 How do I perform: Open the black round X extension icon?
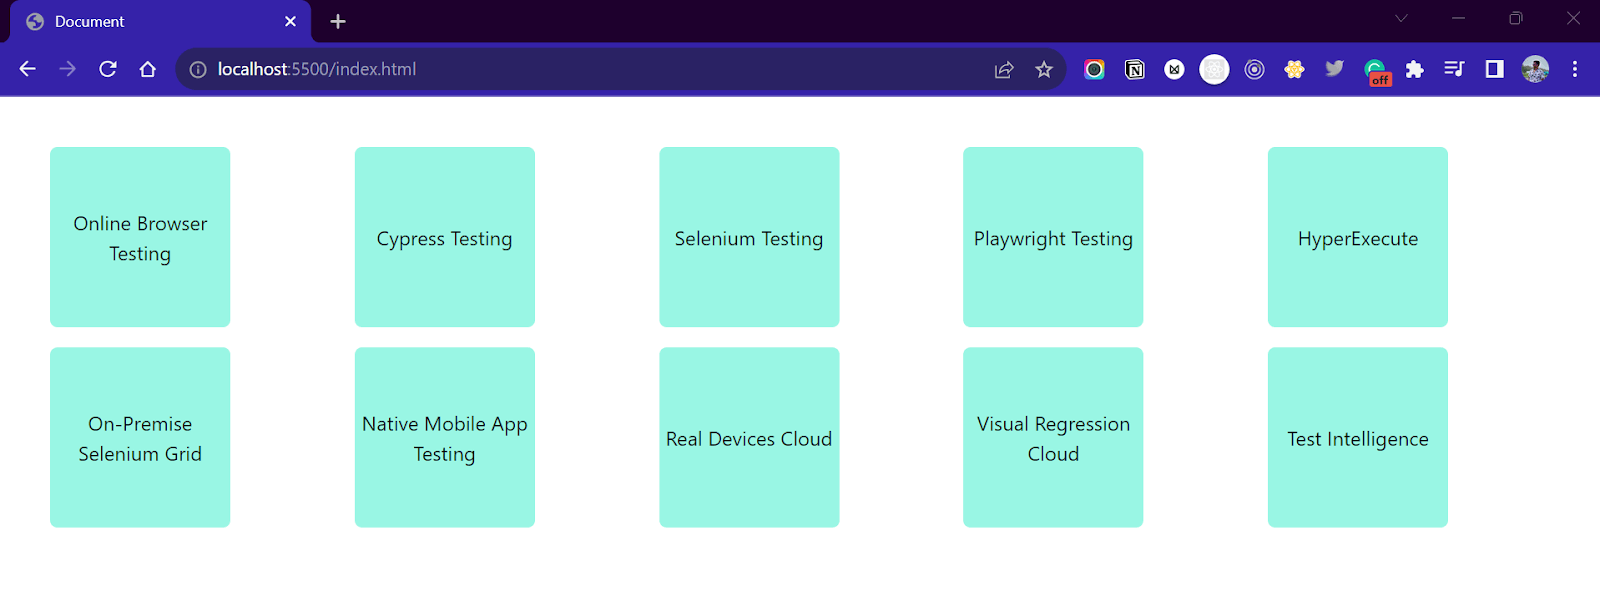(x=1174, y=69)
